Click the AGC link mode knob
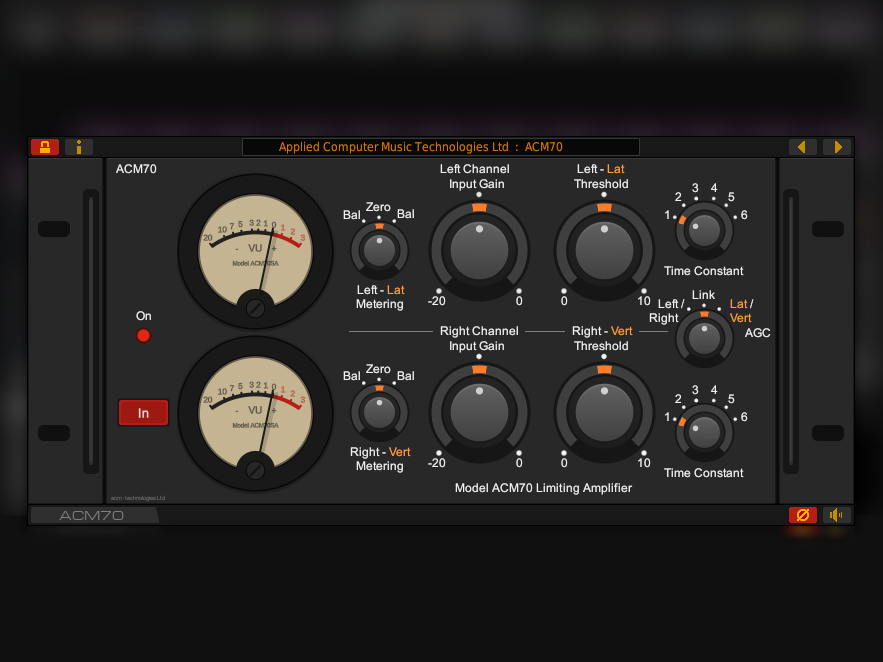883x662 pixels. click(704, 338)
